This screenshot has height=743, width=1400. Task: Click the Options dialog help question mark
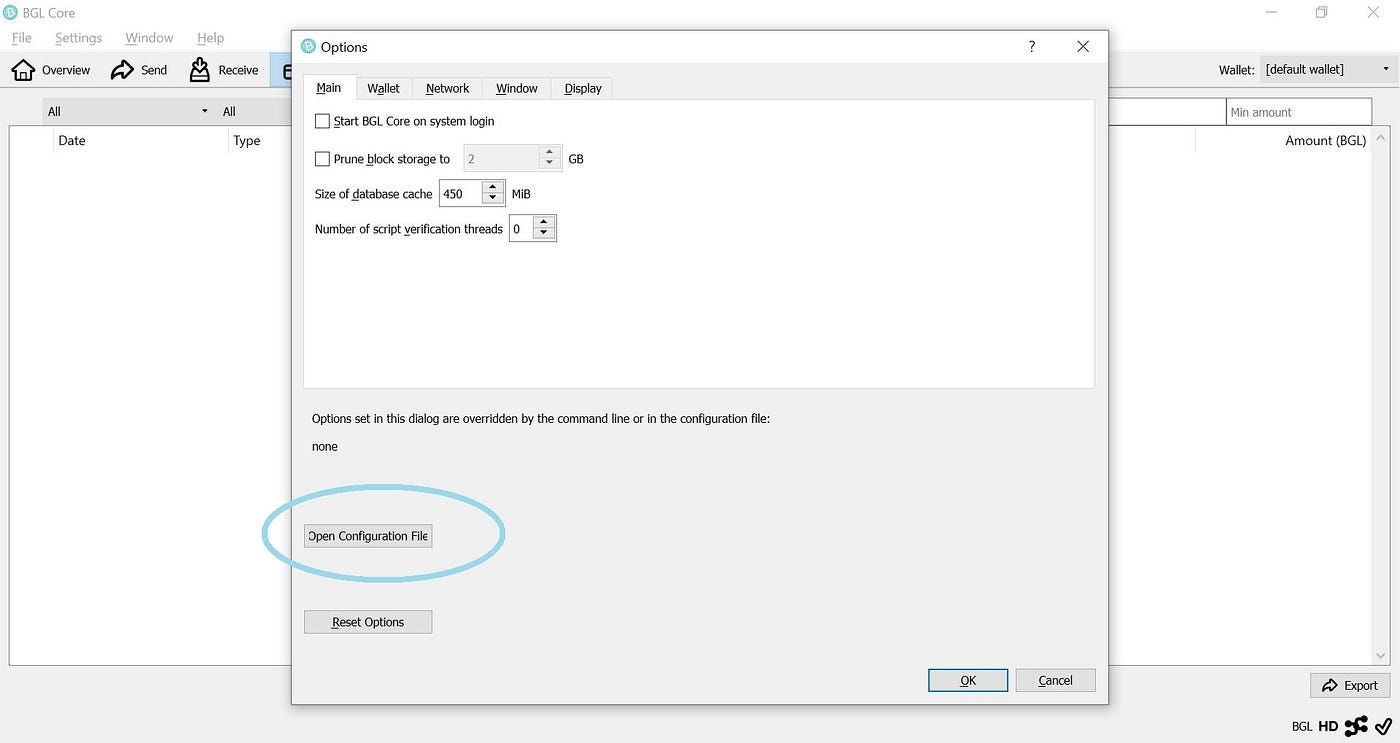1032,47
